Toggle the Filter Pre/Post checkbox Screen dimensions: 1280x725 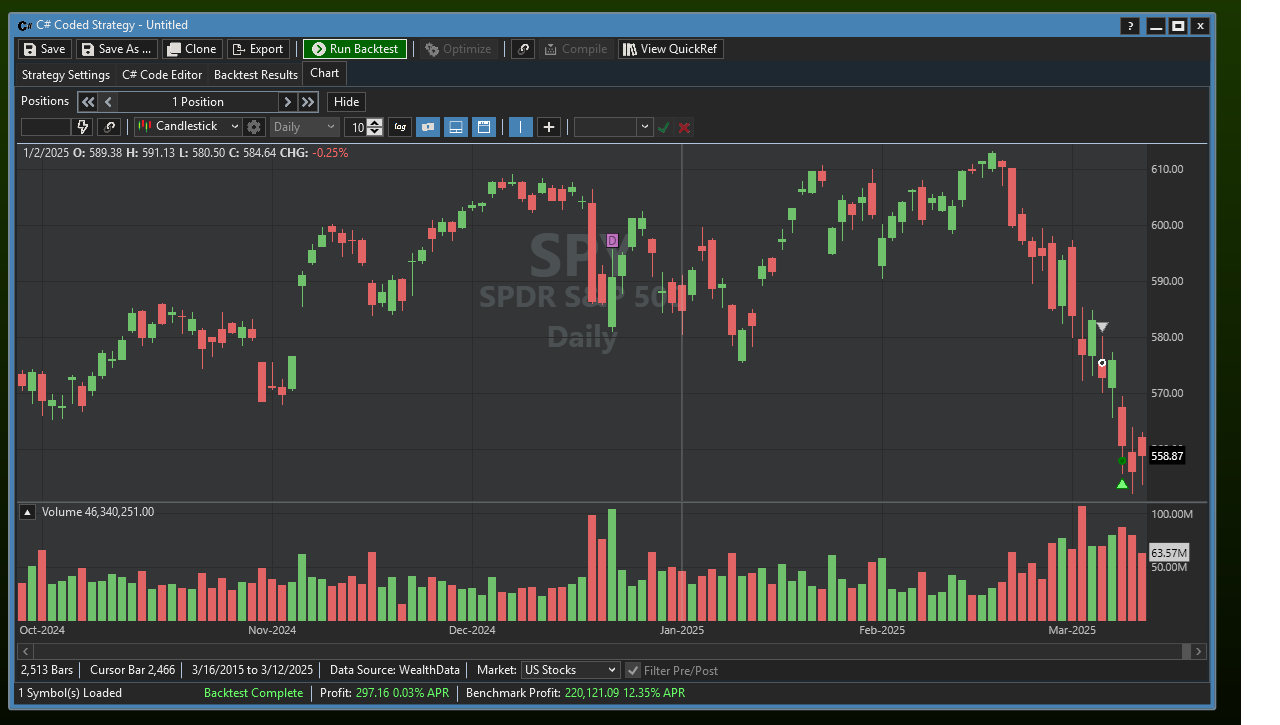click(633, 670)
